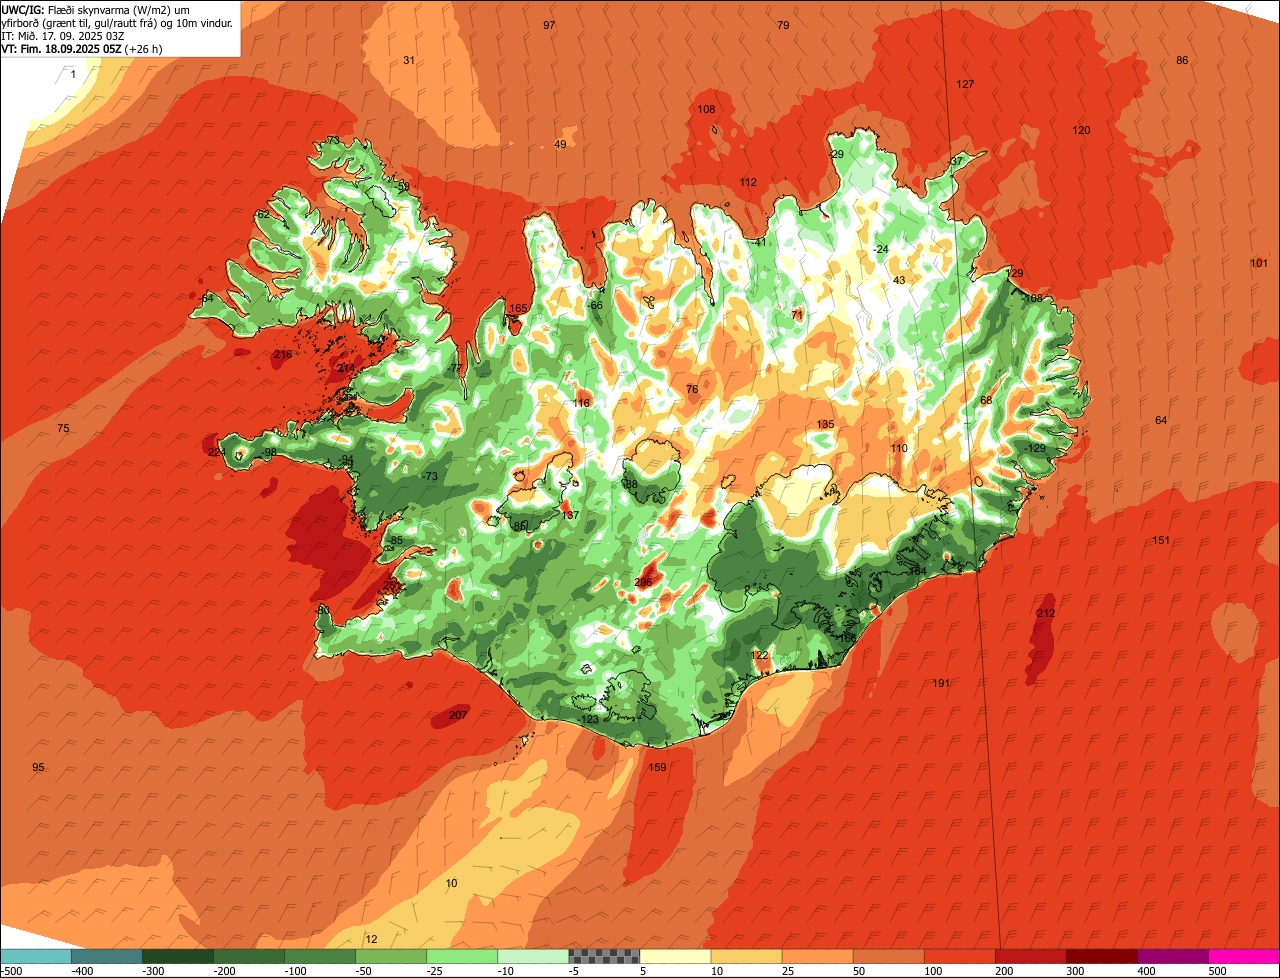Select the map value 86
Screen dimensions: 1280x978
pos(1182,61)
